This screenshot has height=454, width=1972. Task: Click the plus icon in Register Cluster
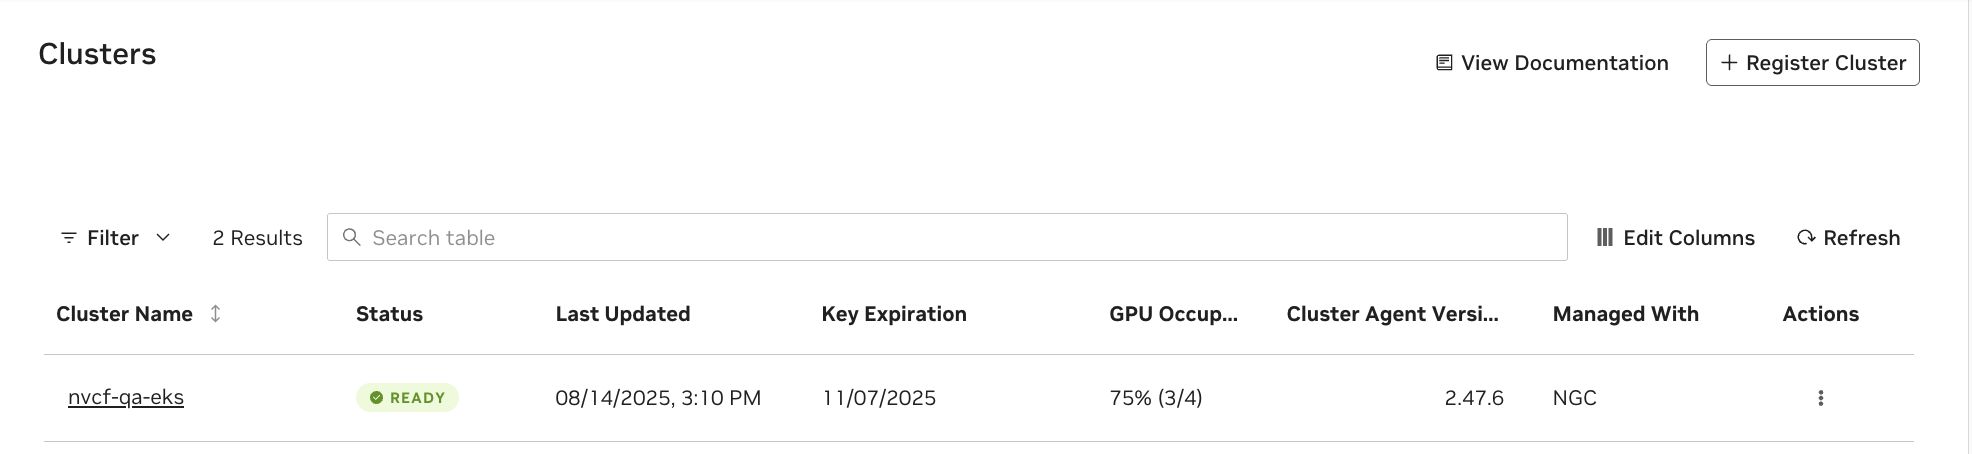click(1728, 63)
